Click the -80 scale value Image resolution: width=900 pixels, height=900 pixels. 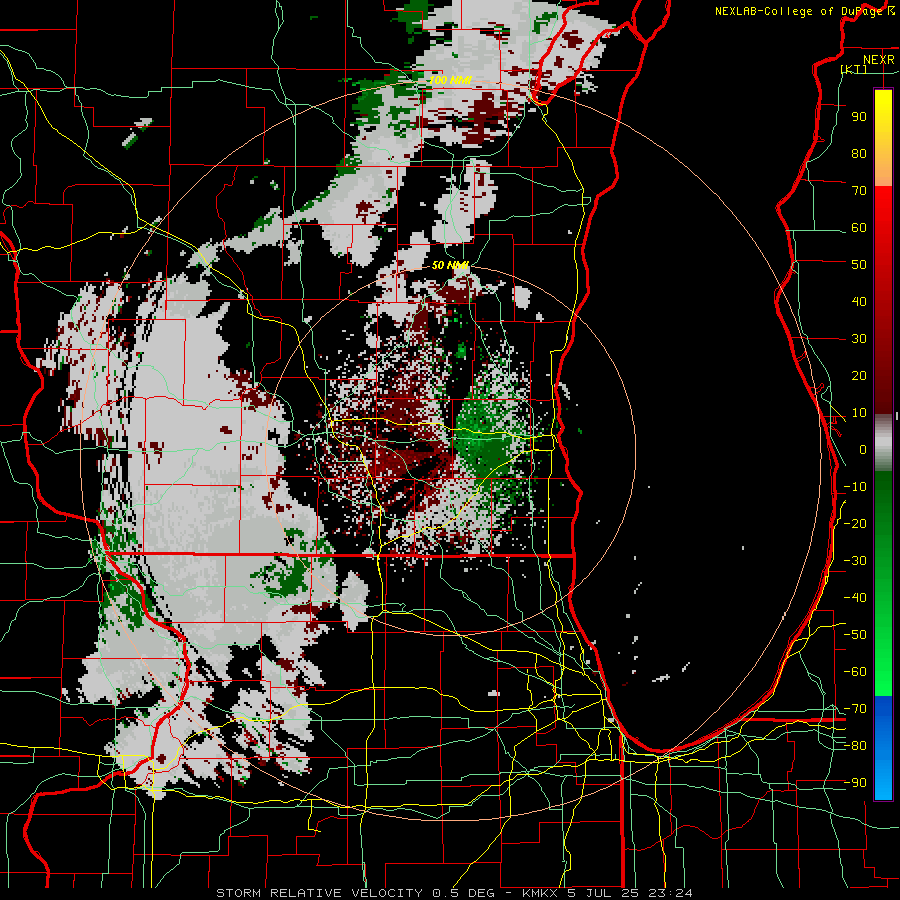pyautogui.click(x=855, y=746)
